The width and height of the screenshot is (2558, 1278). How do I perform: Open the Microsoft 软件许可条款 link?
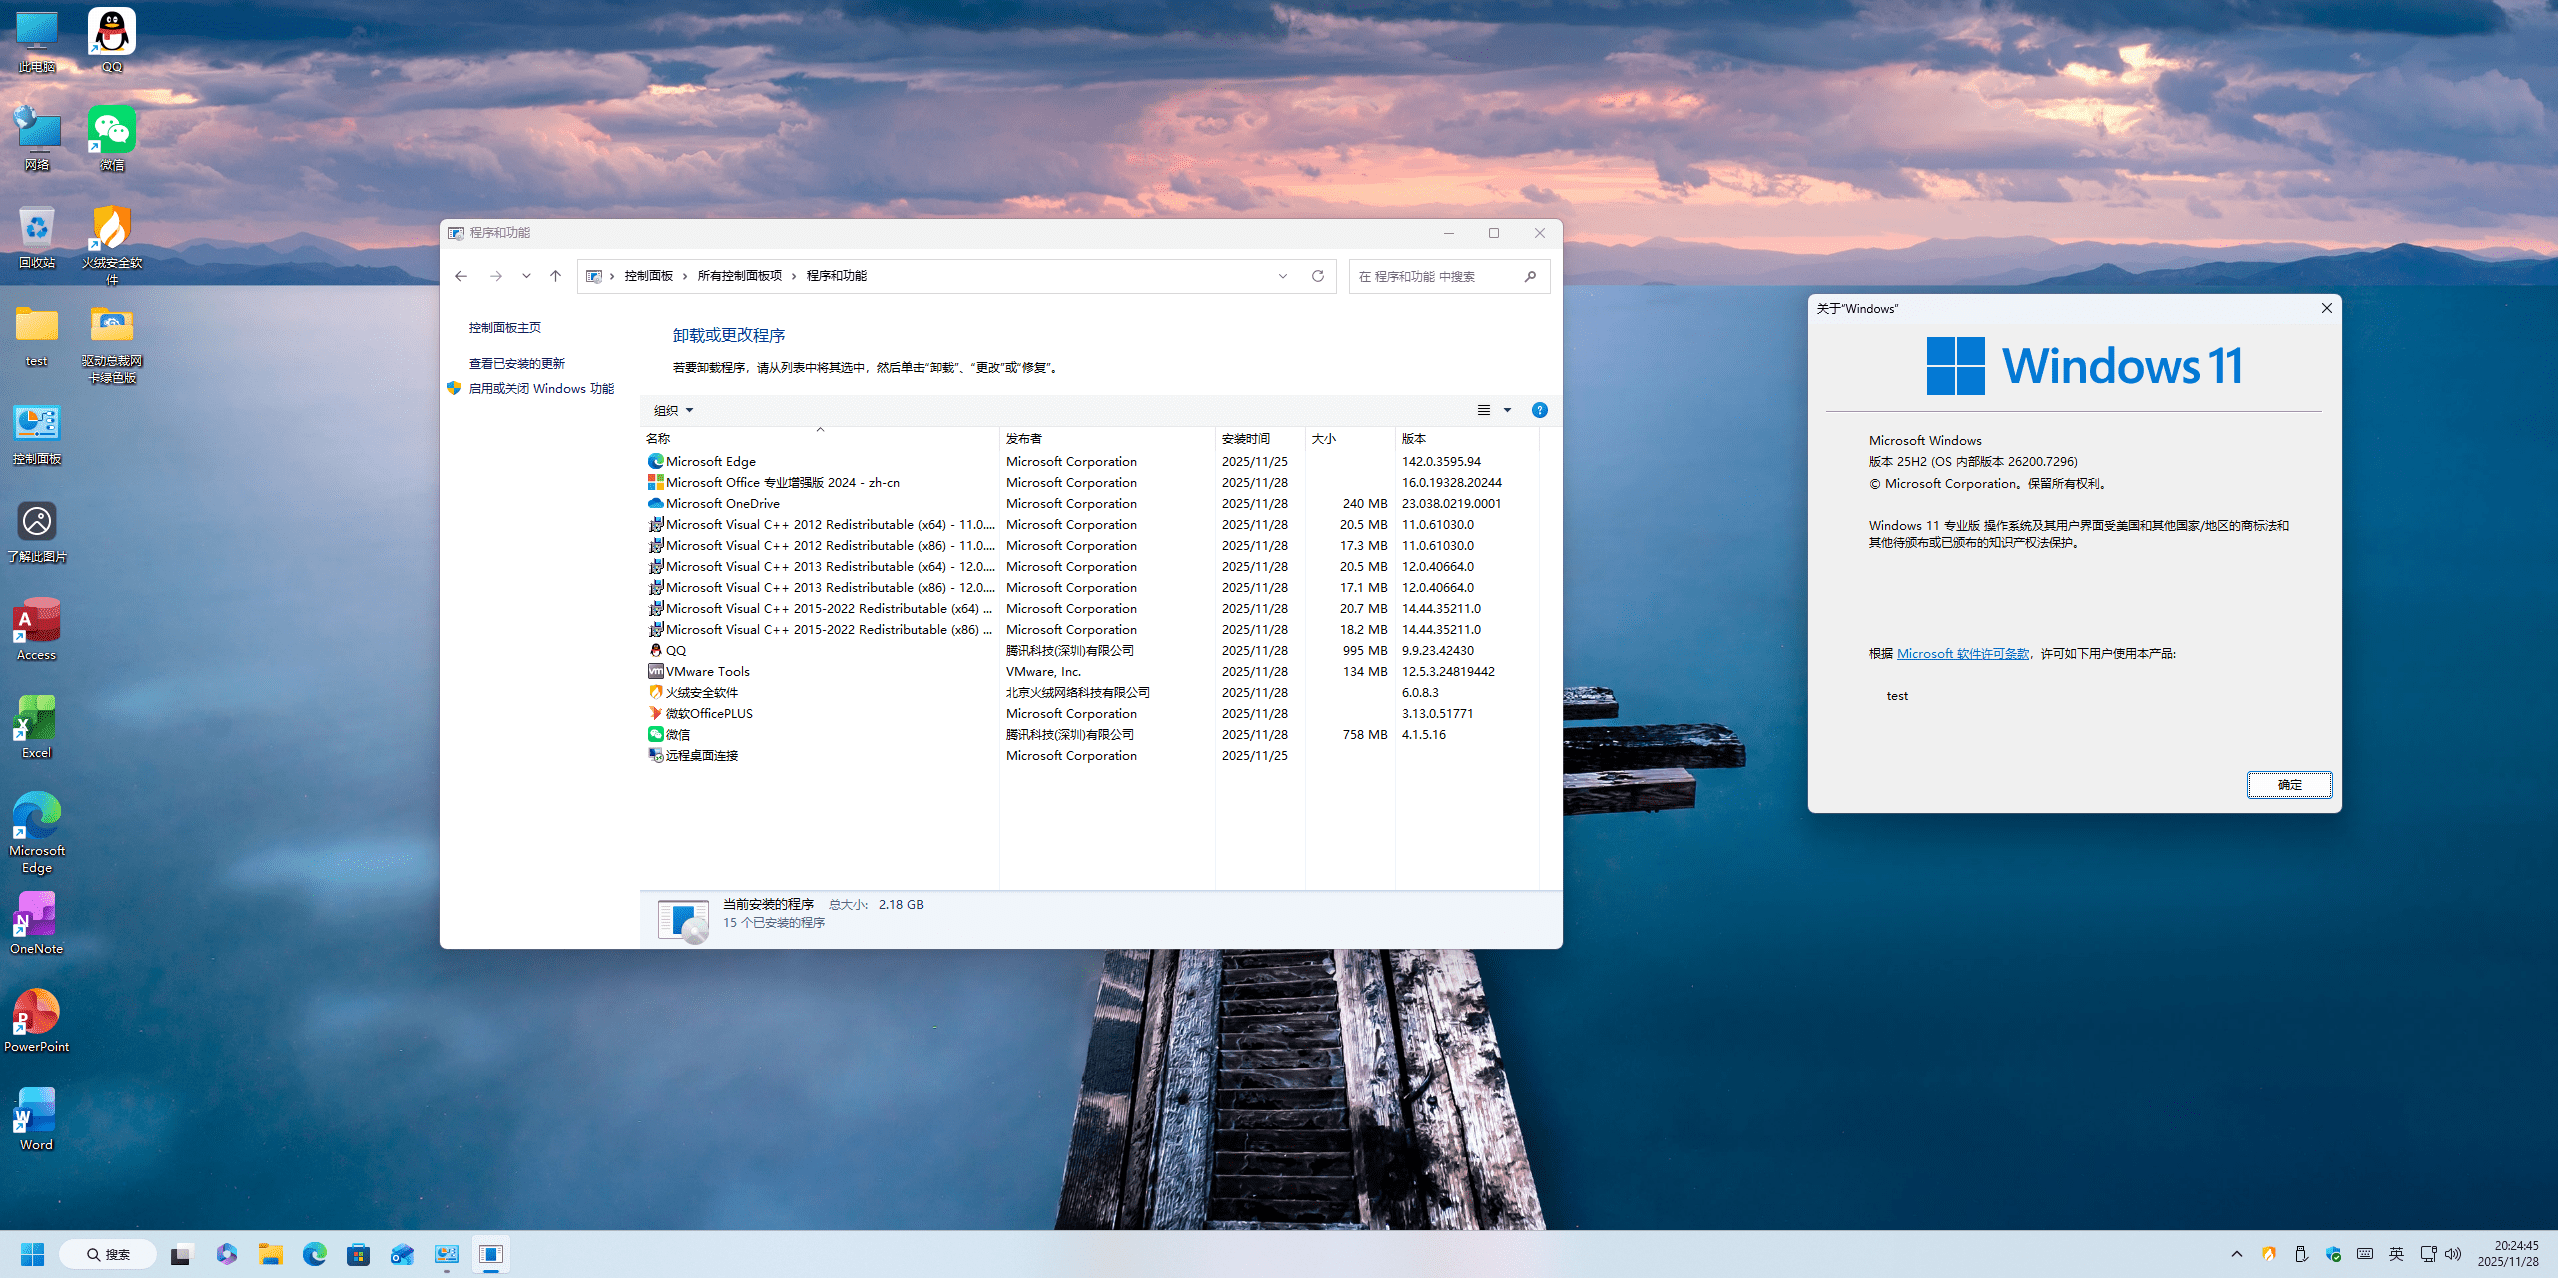pyautogui.click(x=1962, y=653)
